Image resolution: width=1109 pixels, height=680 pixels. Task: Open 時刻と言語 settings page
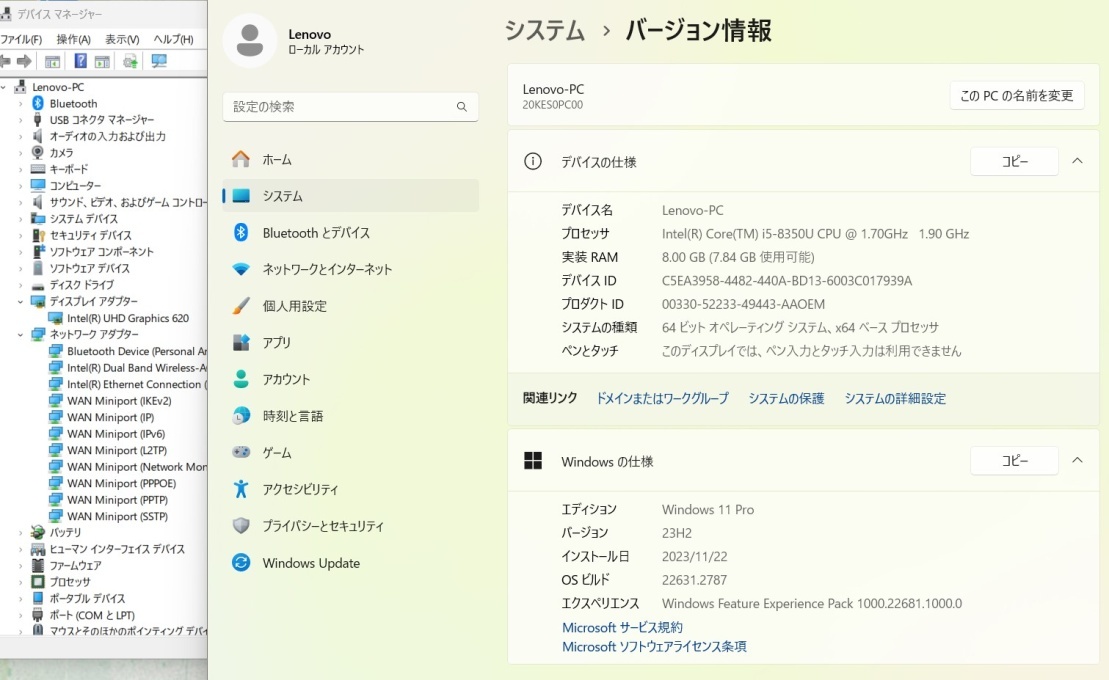[x=350, y=416]
